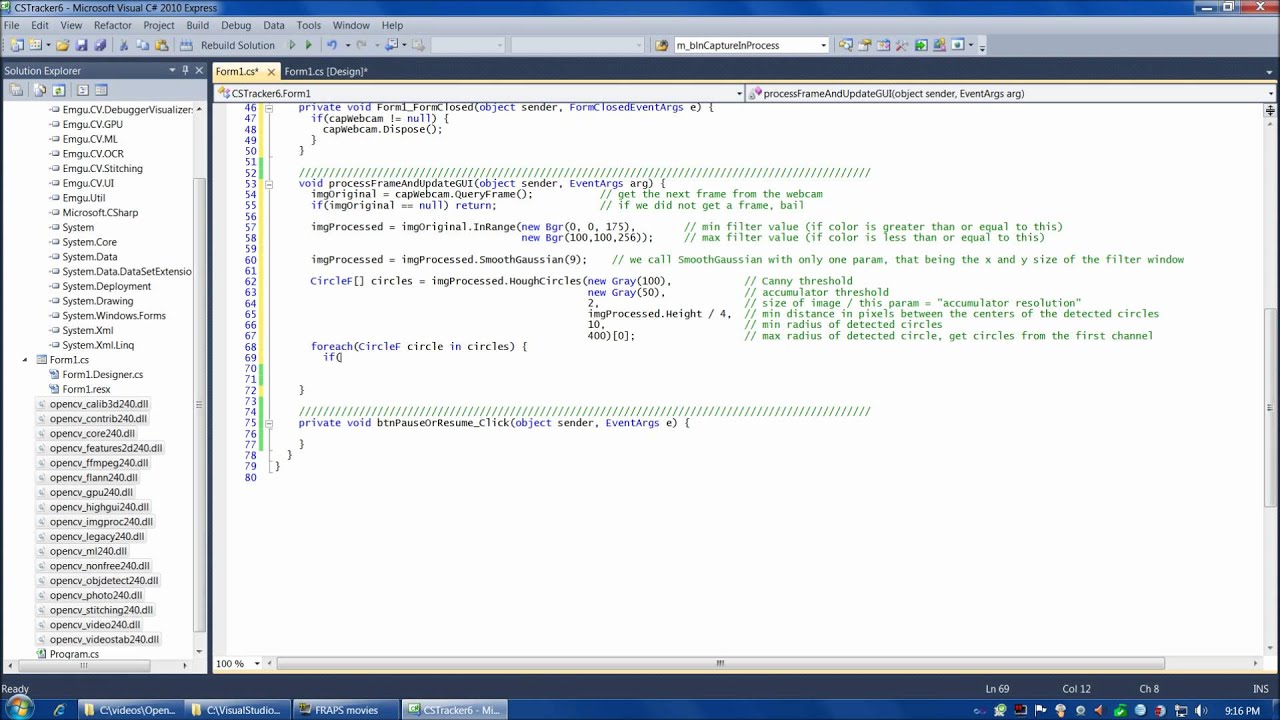Open the processFrameAndUpdateGUI member dropdown

click(x=1270, y=94)
